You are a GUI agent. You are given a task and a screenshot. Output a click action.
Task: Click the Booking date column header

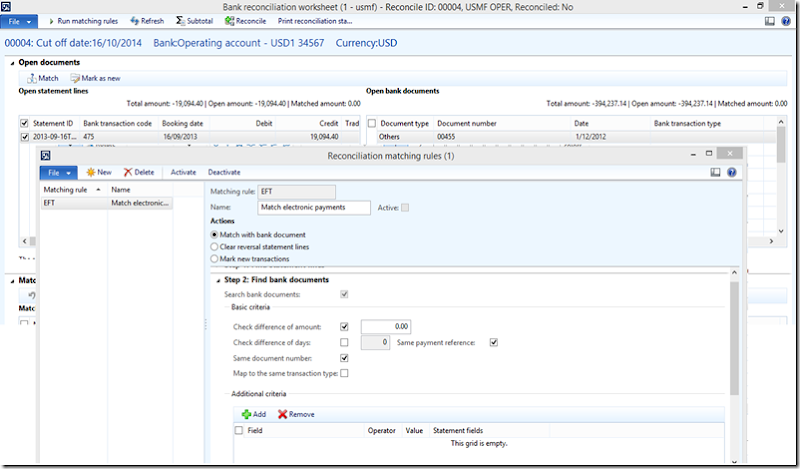coord(183,123)
